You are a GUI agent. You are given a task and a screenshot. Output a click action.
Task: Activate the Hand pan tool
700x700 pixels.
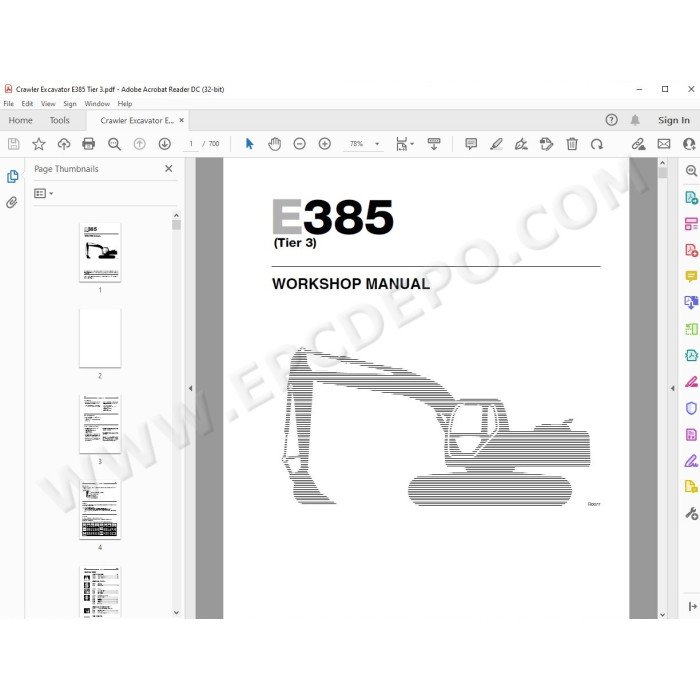(x=275, y=144)
